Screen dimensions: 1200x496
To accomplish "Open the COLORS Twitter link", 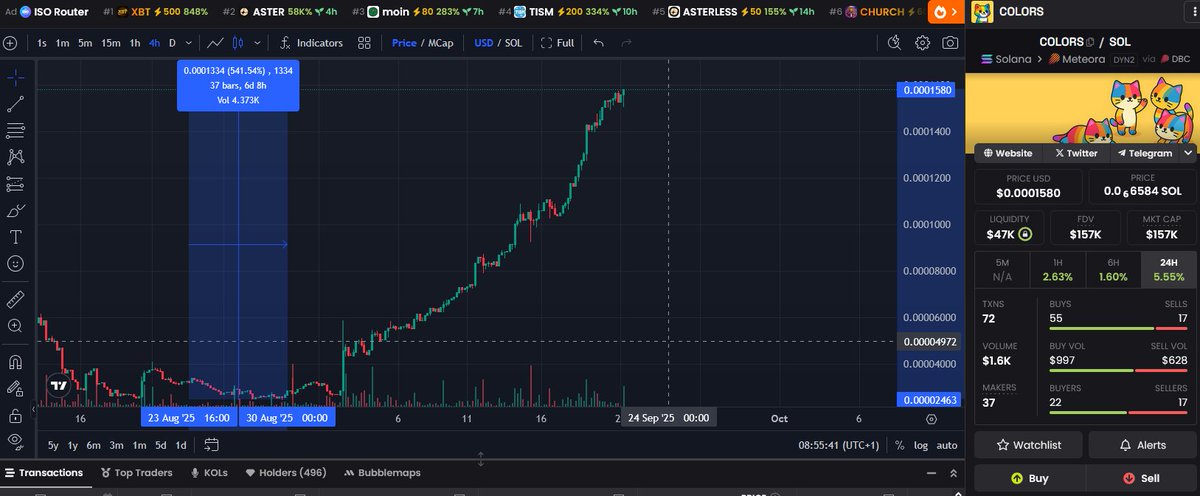I will click(1076, 153).
